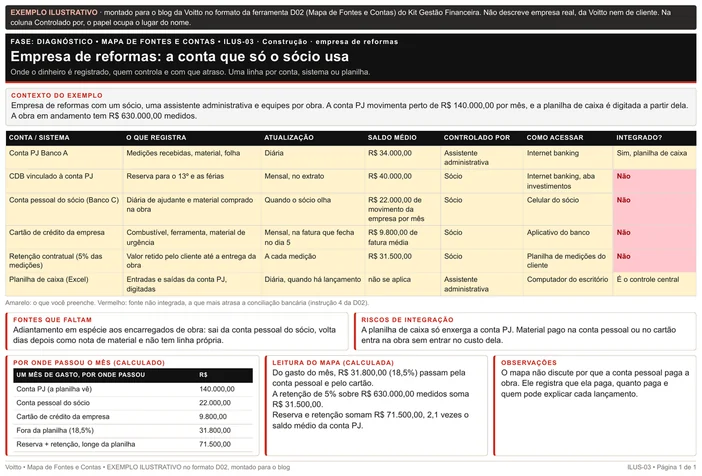Click the 'não se aplica' cell
This screenshot has width=702, height=476.
[x=403, y=284]
